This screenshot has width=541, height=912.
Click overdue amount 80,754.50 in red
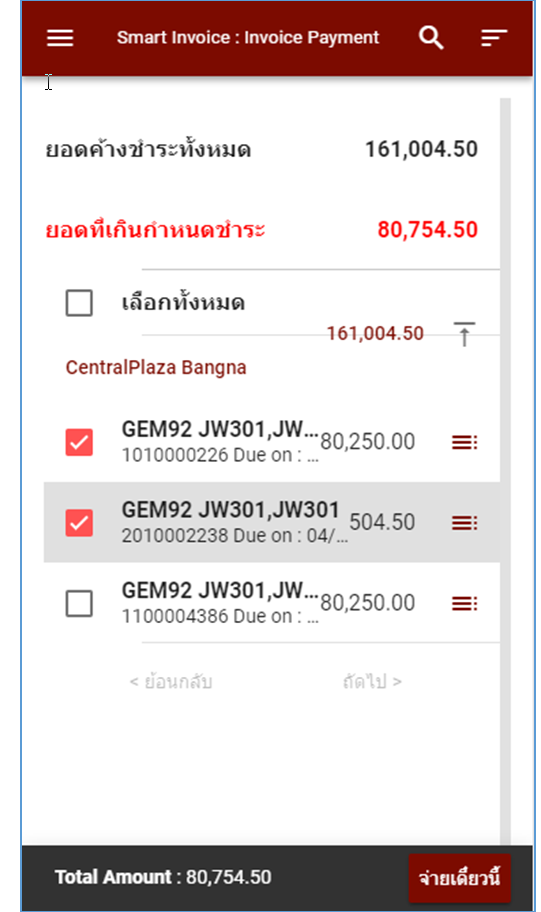pos(428,230)
